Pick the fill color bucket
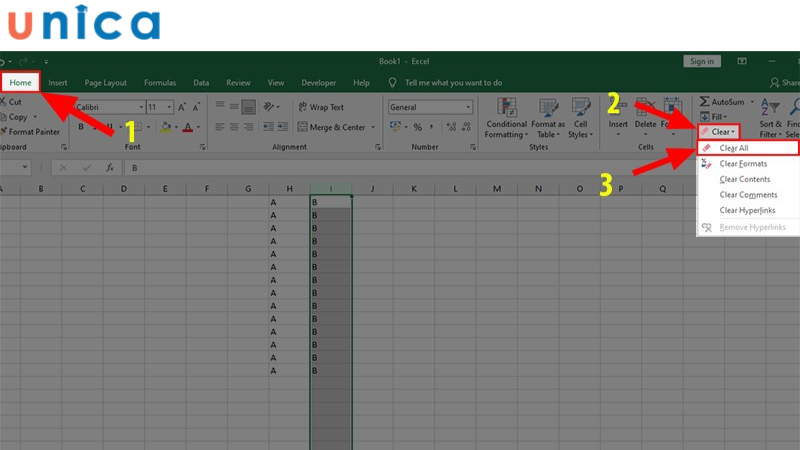 [166, 127]
